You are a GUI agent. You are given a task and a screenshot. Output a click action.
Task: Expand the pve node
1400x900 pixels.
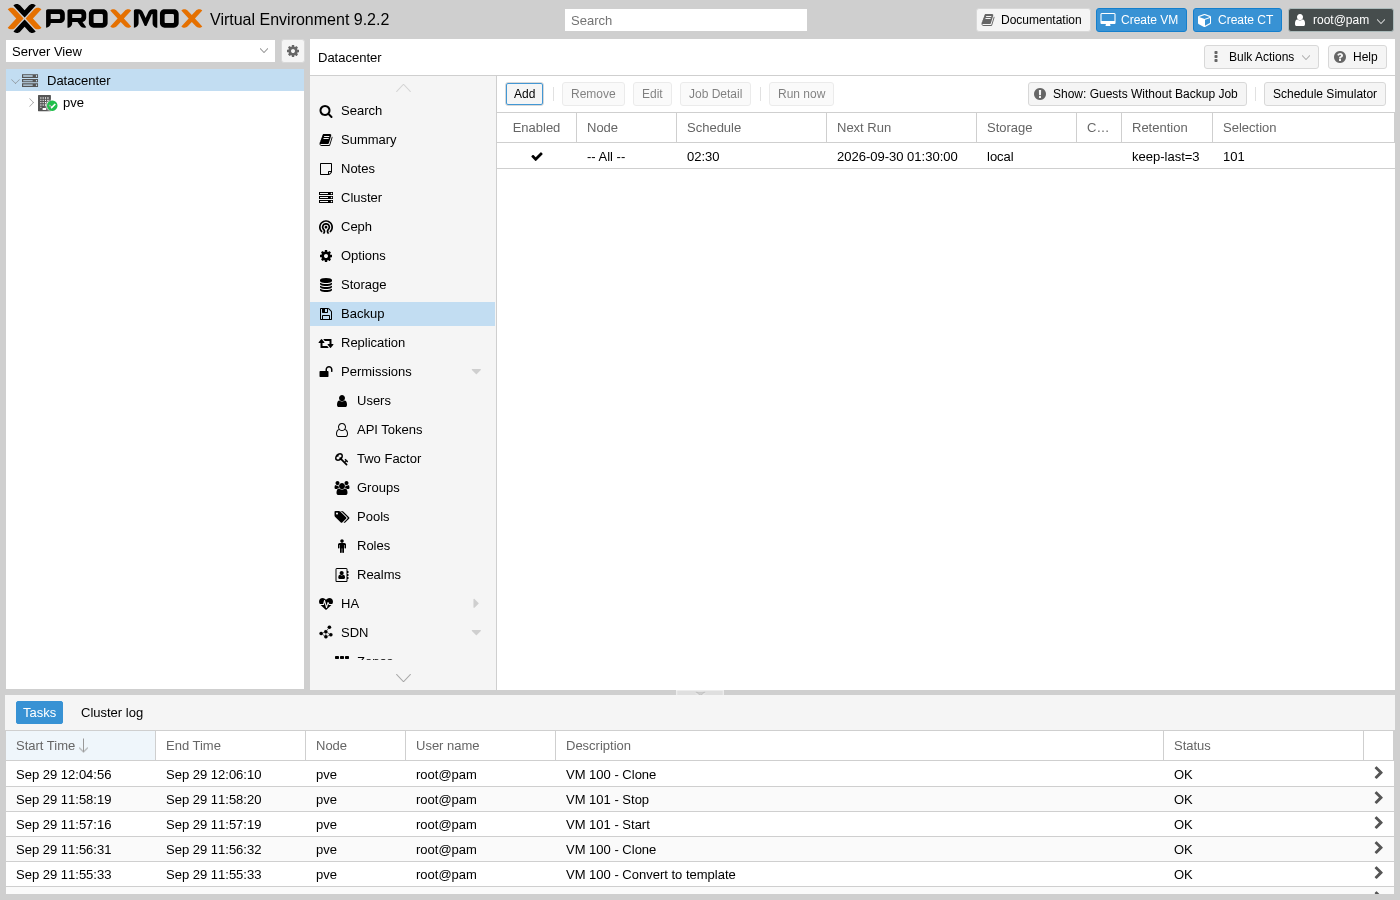point(31,103)
